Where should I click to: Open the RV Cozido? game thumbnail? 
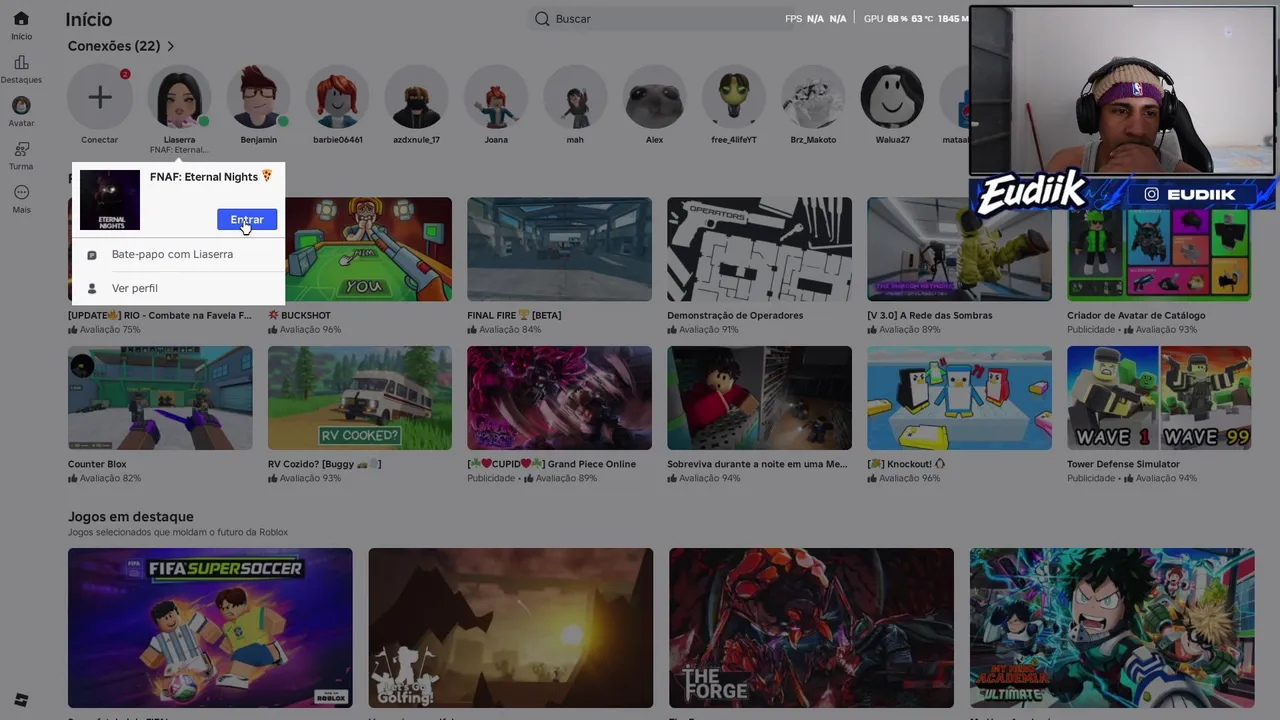point(360,398)
